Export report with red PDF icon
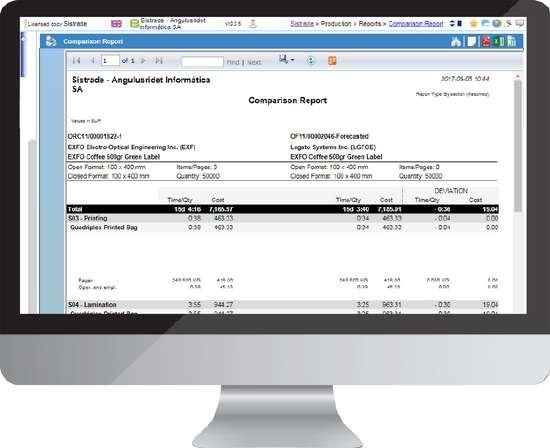 tap(486, 41)
